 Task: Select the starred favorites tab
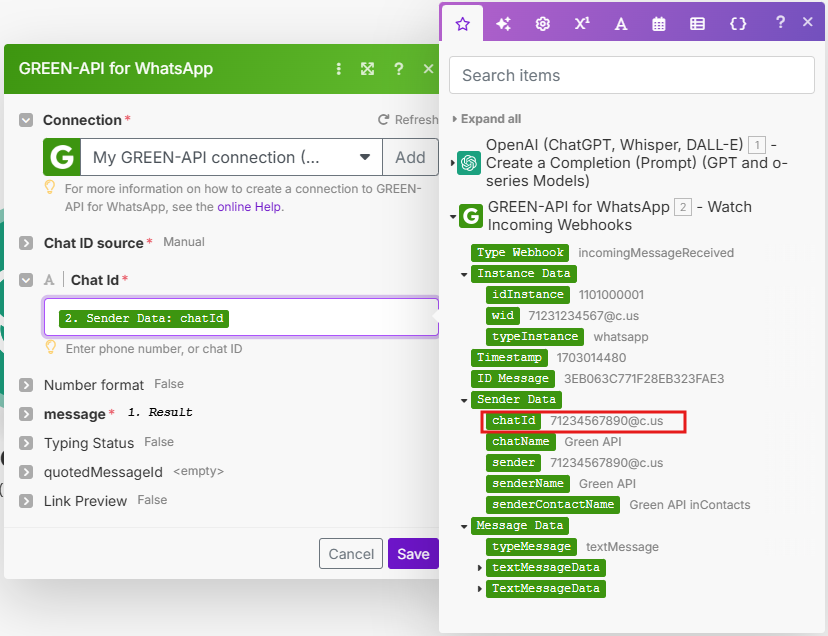(462, 23)
